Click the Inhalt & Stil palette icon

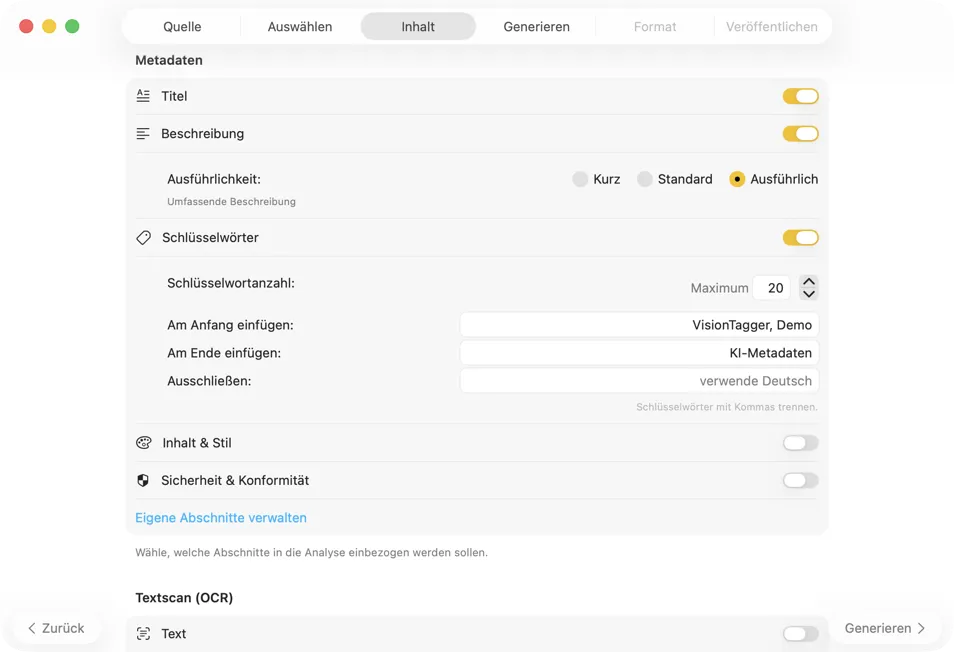(x=143, y=443)
